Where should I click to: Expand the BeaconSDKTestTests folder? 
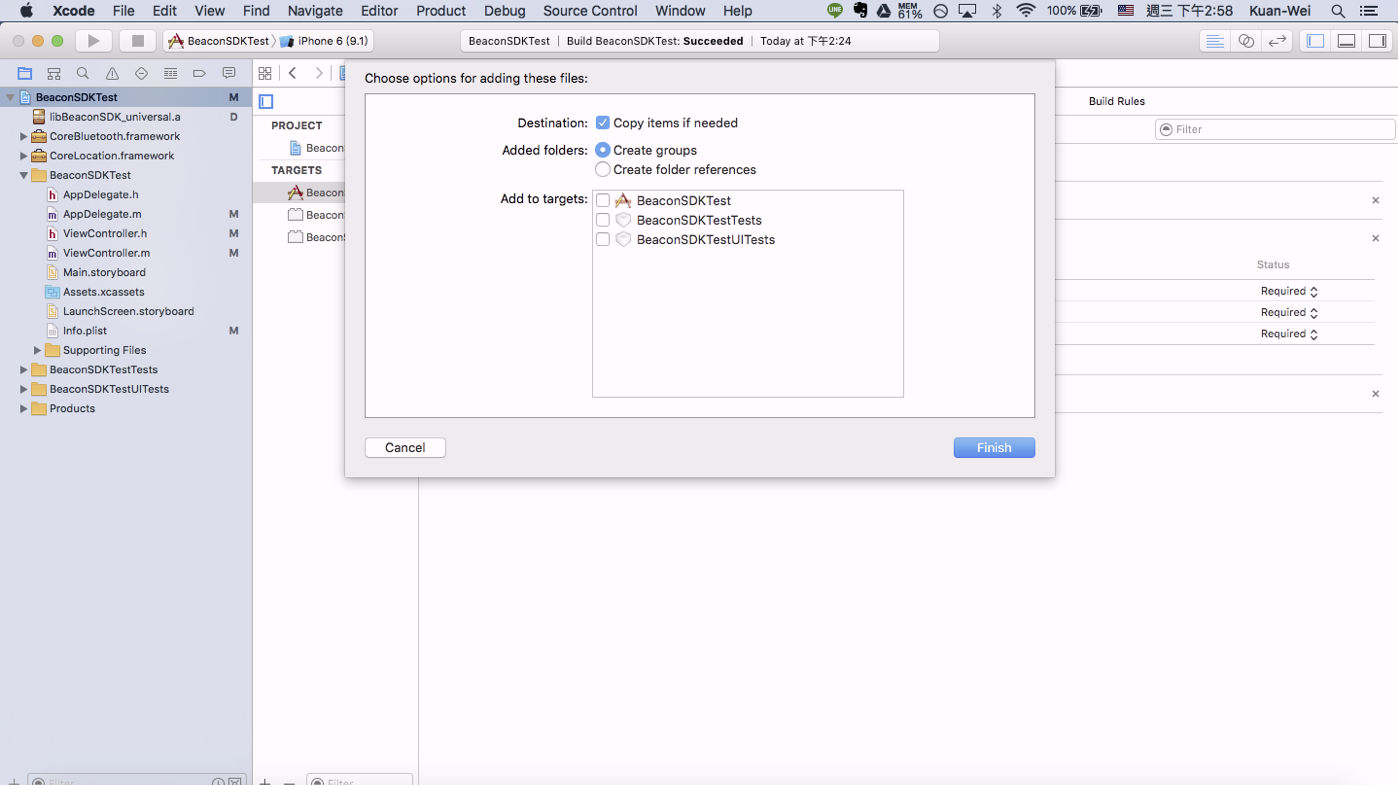24,370
